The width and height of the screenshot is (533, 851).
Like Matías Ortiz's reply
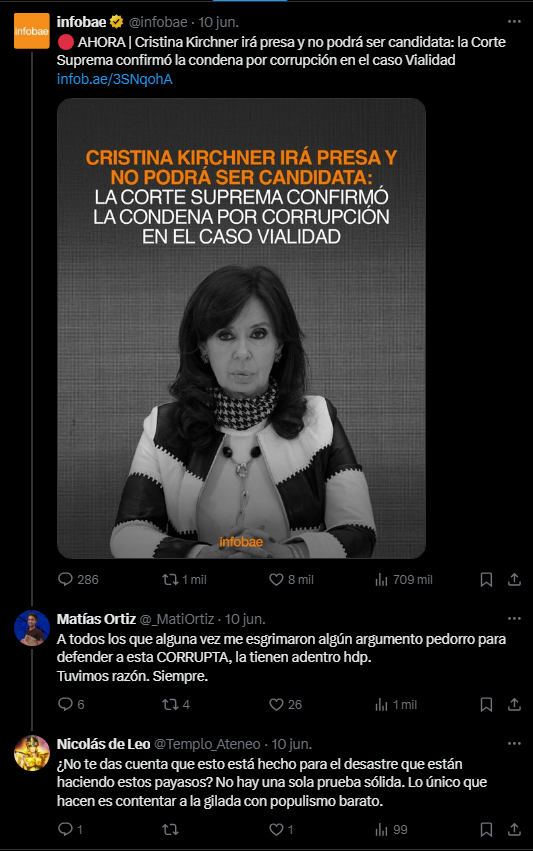click(285, 704)
